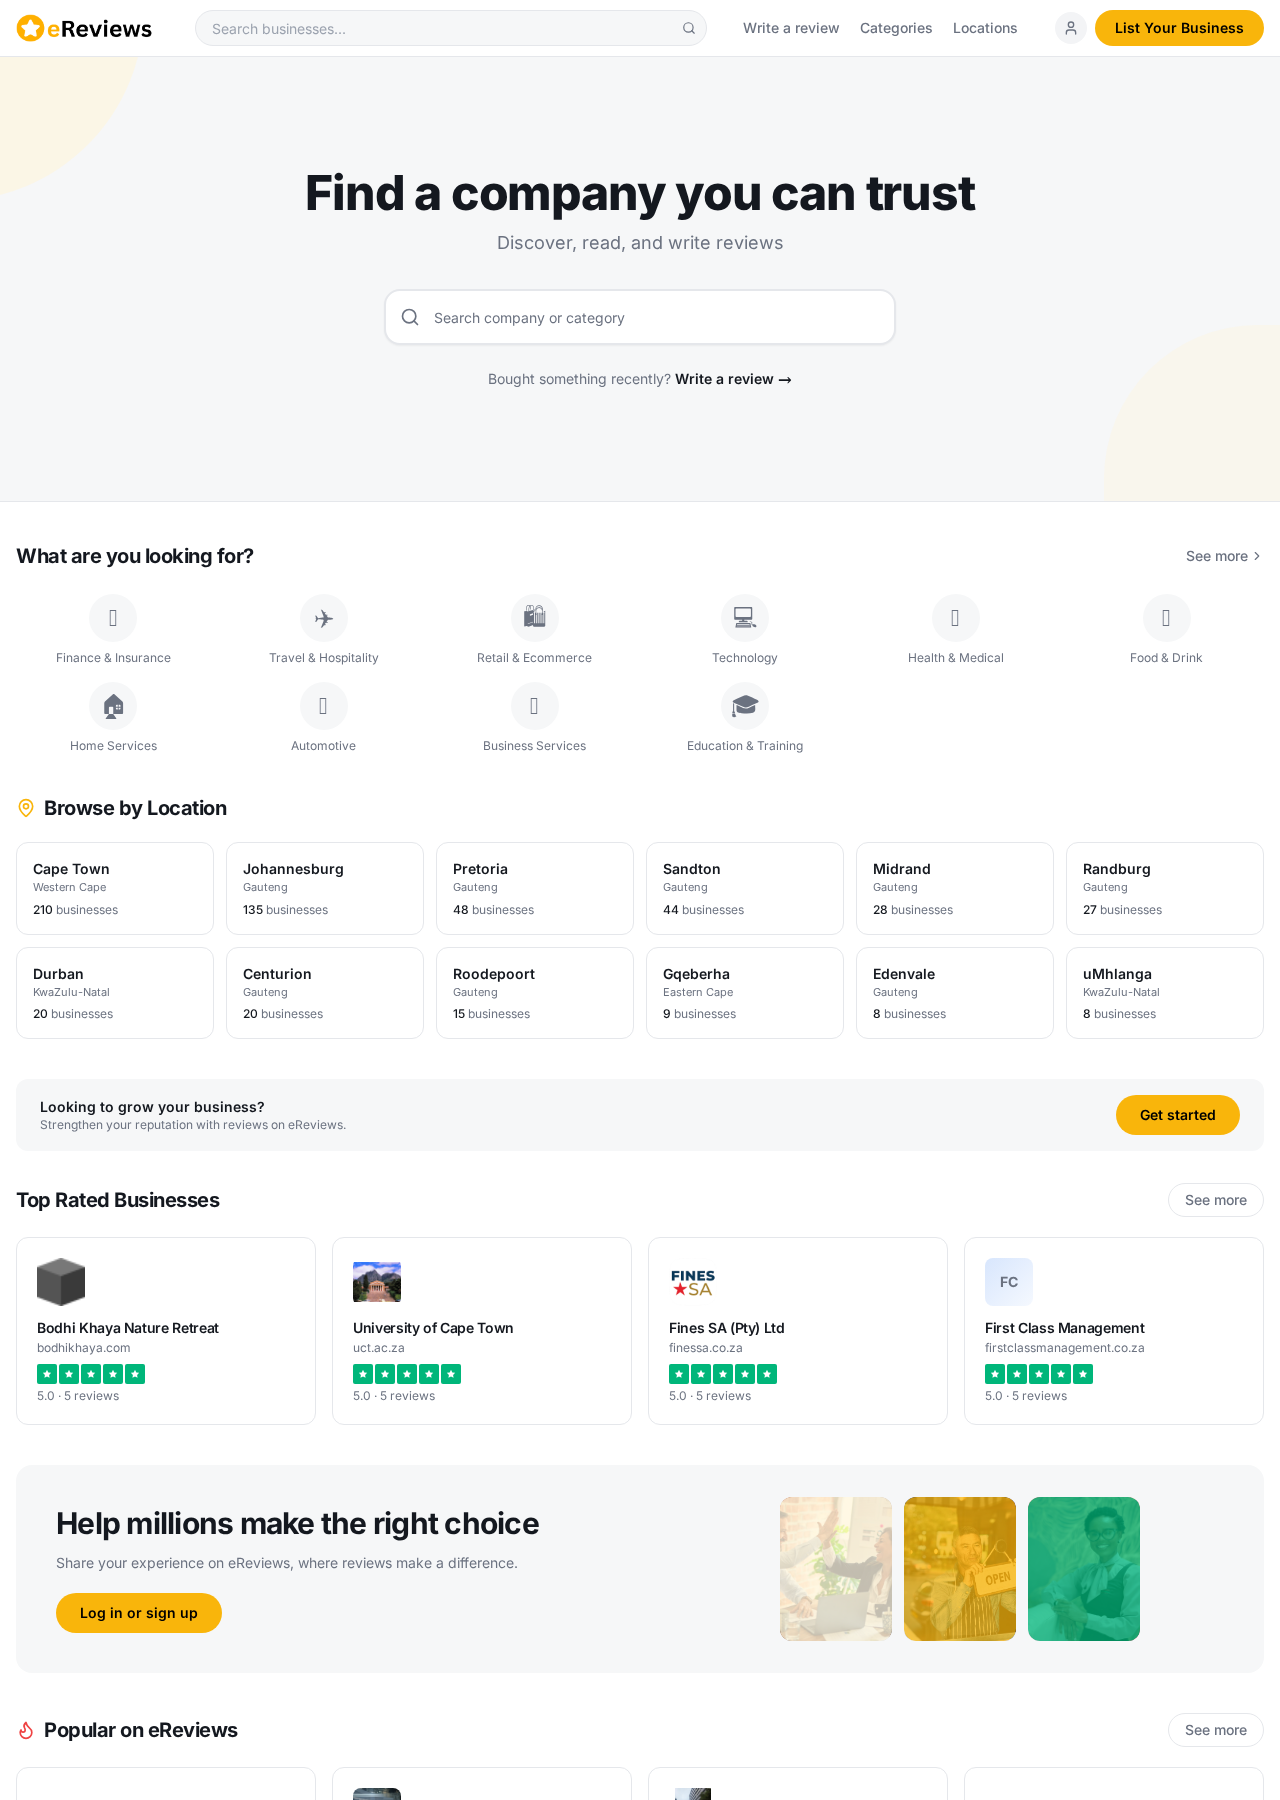Open the Travel & Hospitality airplane icon
1280x1800 pixels.
point(324,618)
